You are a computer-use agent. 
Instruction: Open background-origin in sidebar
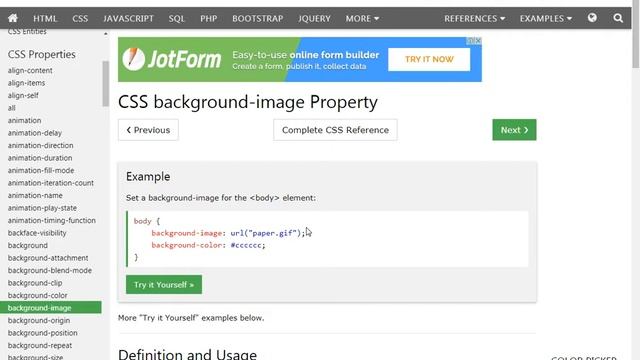click(x=39, y=320)
